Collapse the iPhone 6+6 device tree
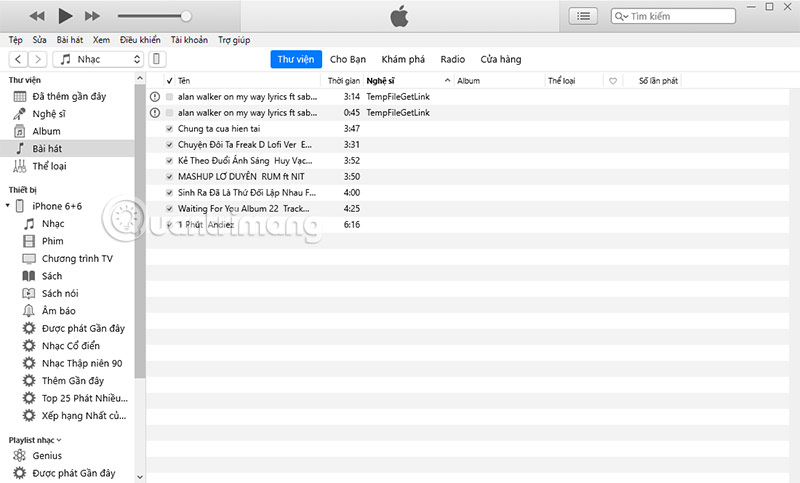 [8, 206]
